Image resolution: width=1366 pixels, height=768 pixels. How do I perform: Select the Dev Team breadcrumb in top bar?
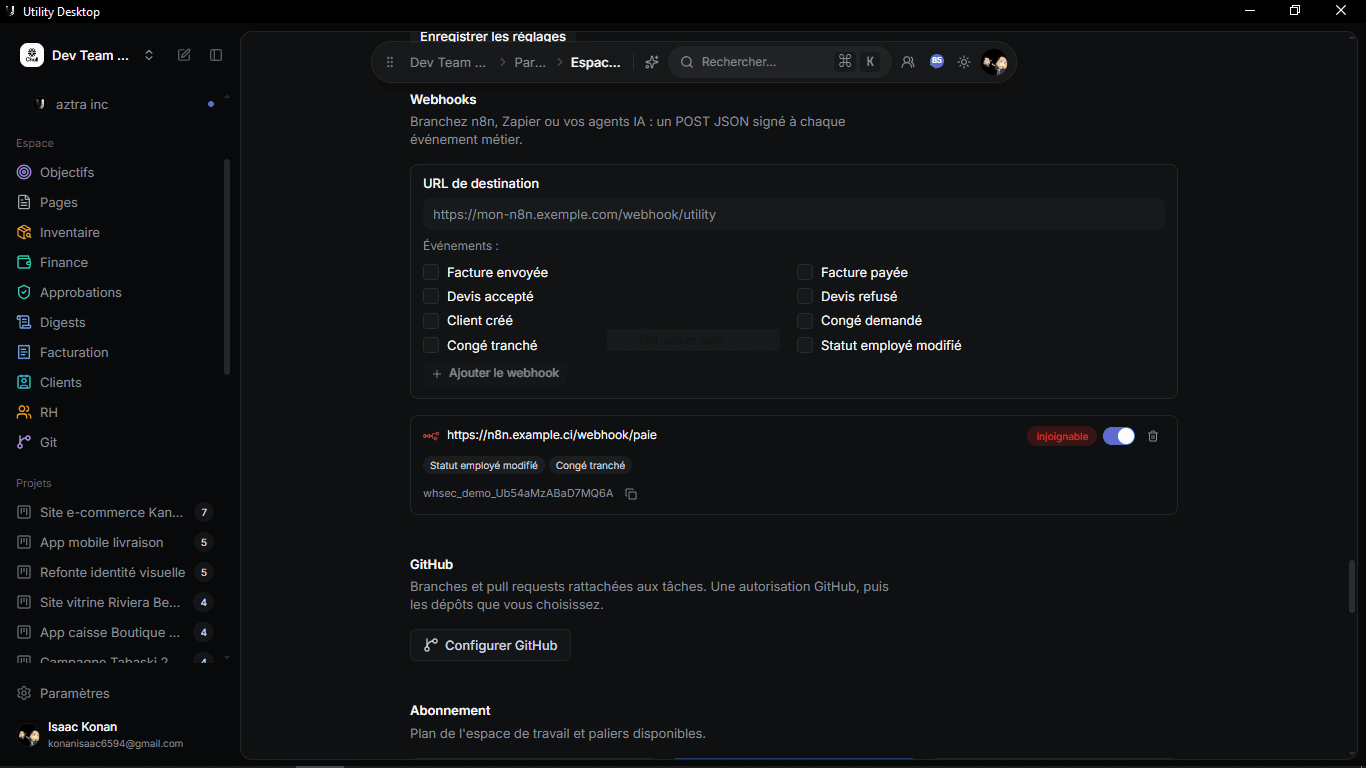[x=448, y=62]
